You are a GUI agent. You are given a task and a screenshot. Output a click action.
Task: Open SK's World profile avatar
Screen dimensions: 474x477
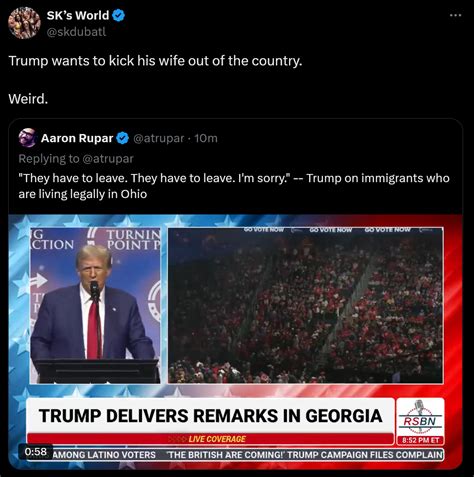(x=24, y=23)
